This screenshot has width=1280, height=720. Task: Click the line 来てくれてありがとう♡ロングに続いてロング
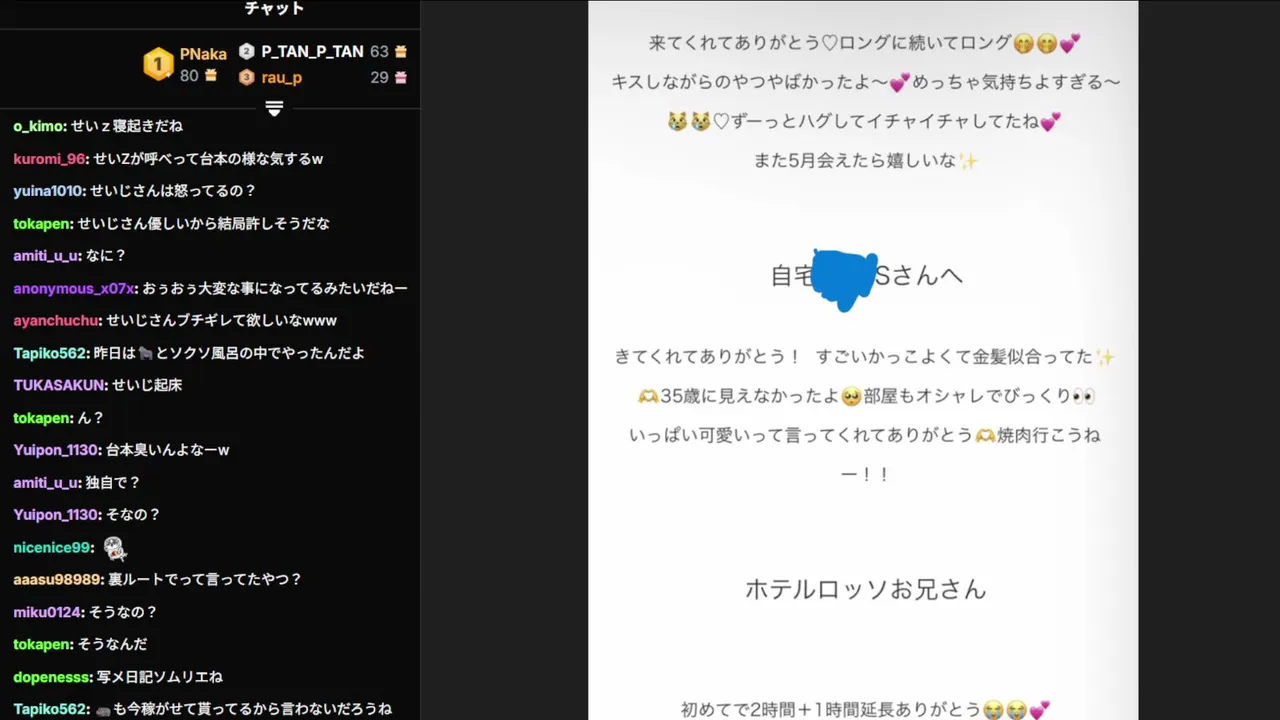(x=866, y=43)
